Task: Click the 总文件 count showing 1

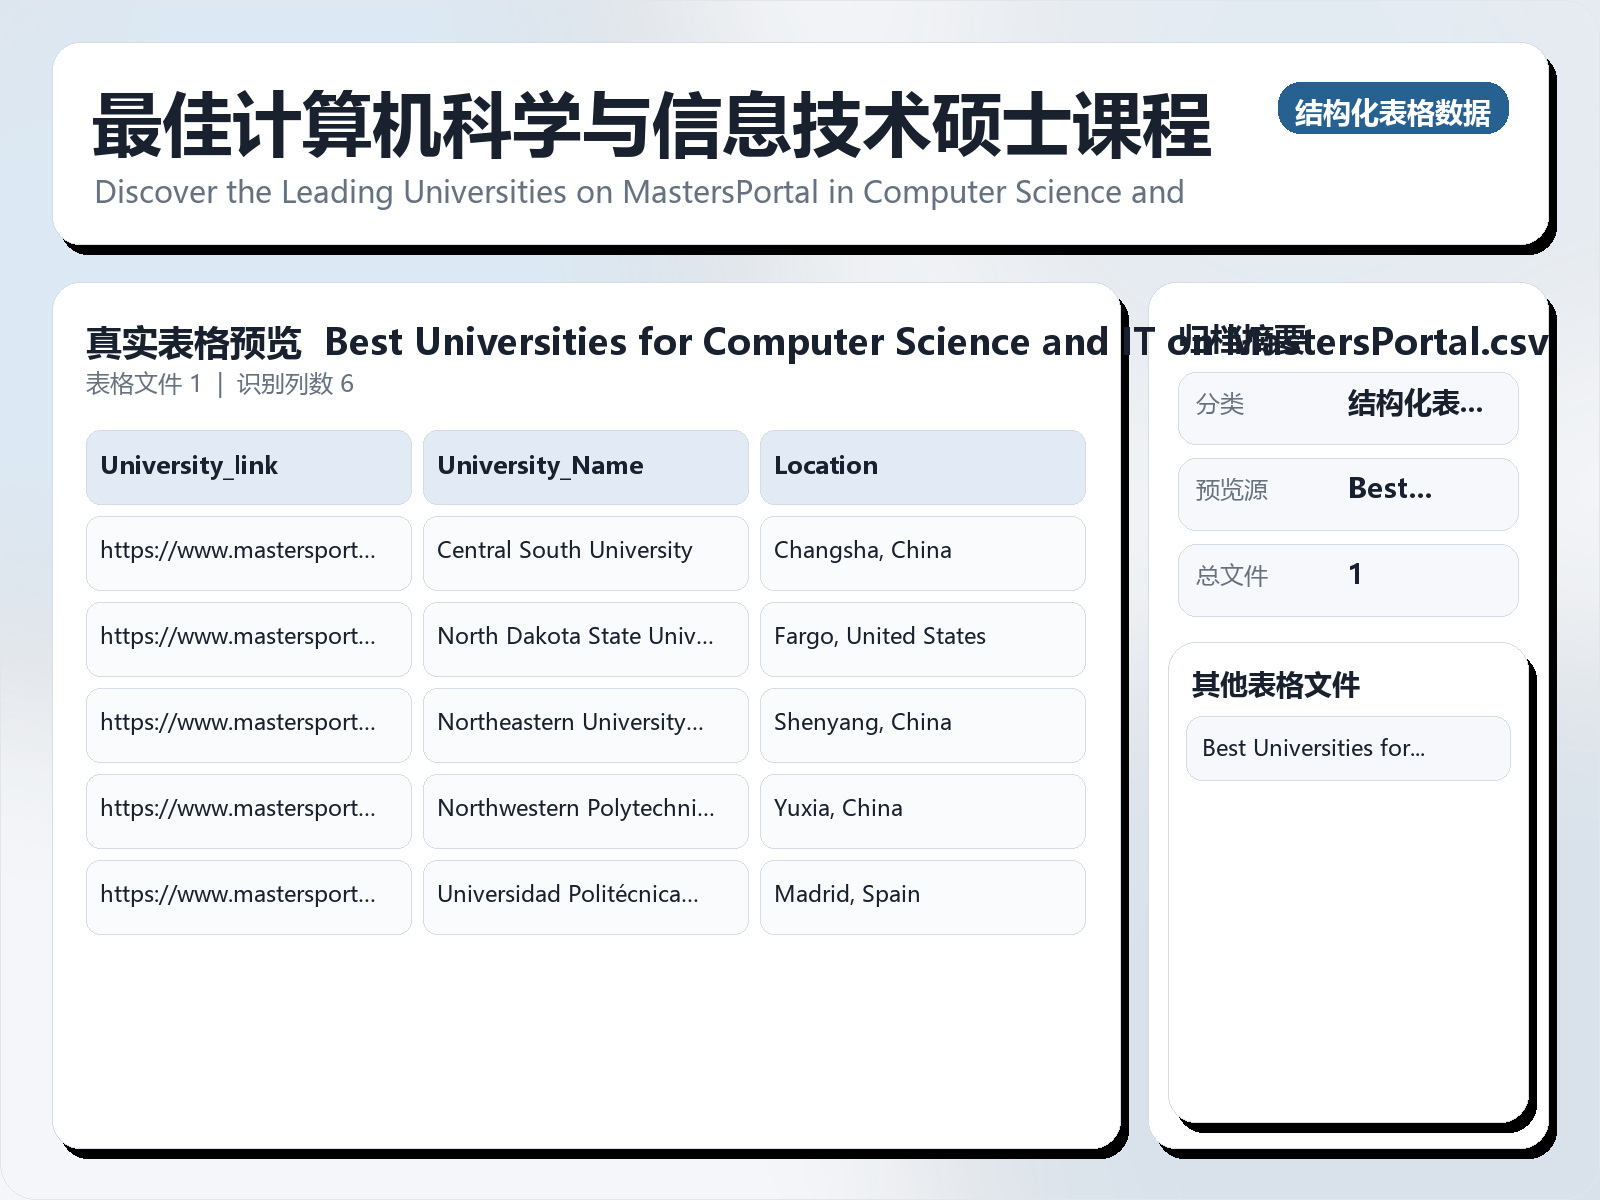Action: pos(1356,576)
